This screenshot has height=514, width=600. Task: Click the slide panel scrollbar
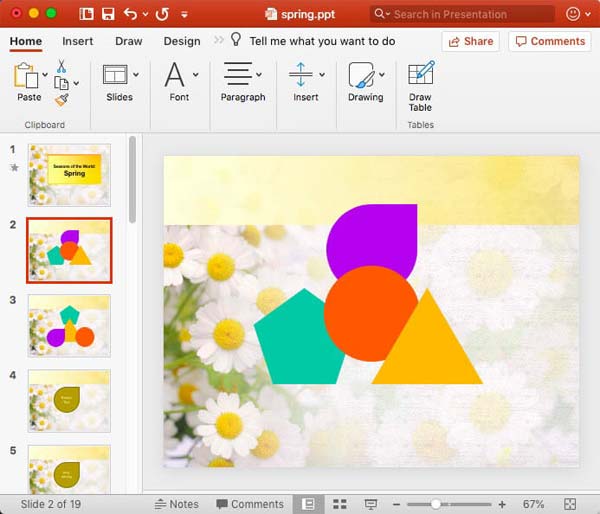tap(132, 179)
